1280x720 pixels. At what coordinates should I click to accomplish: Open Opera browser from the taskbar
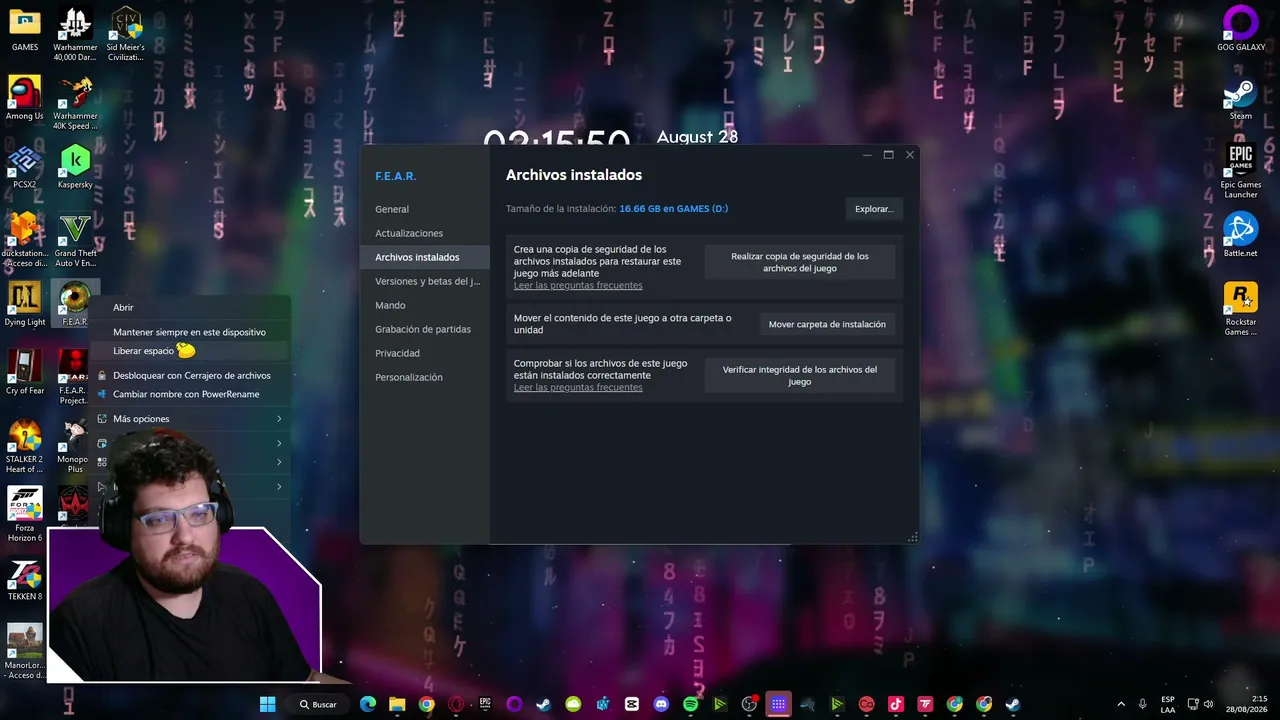(456, 704)
